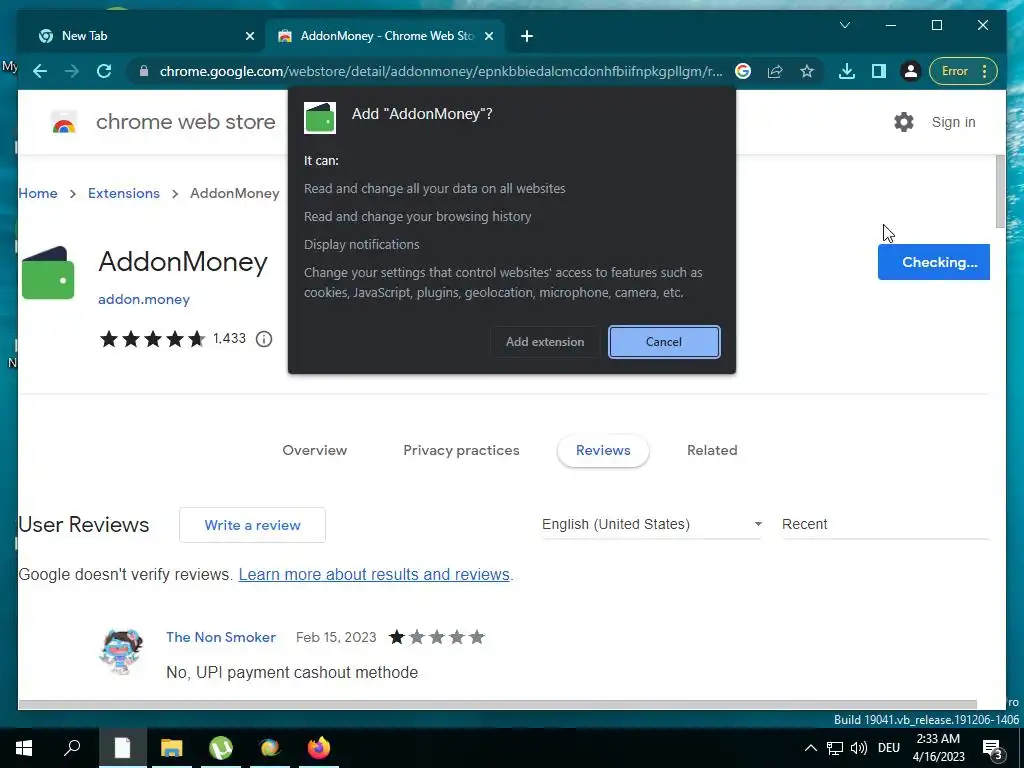
Task: Open uTorrent from taskbar
Action: (221, 748)
